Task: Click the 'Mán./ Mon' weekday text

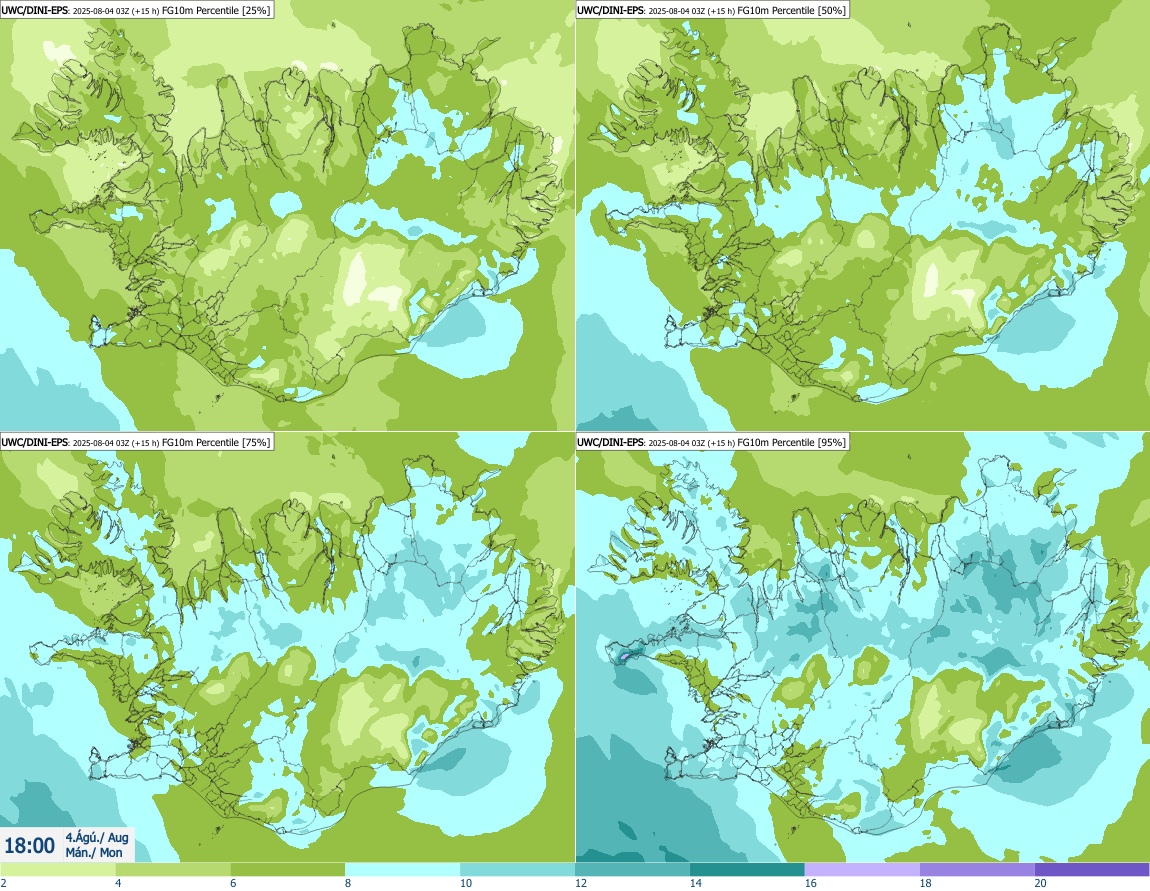Action: 94,852
